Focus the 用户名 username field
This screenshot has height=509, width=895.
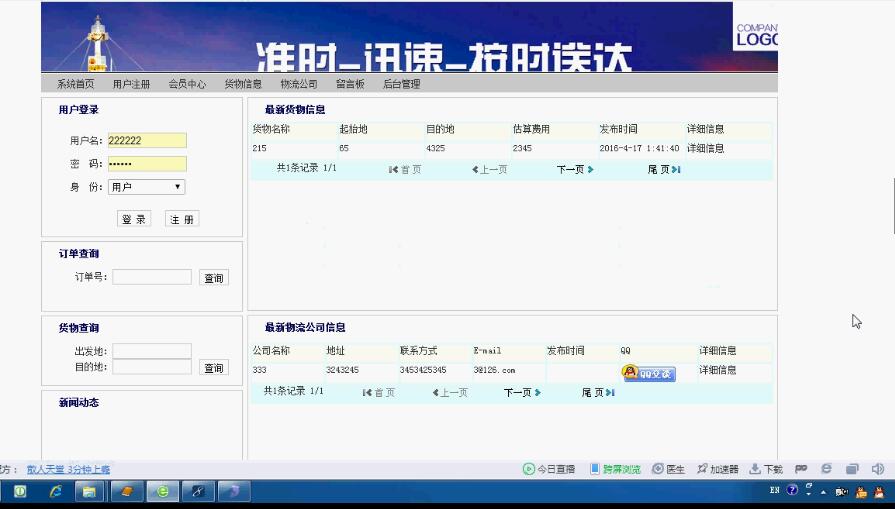[x=147, y=140]
